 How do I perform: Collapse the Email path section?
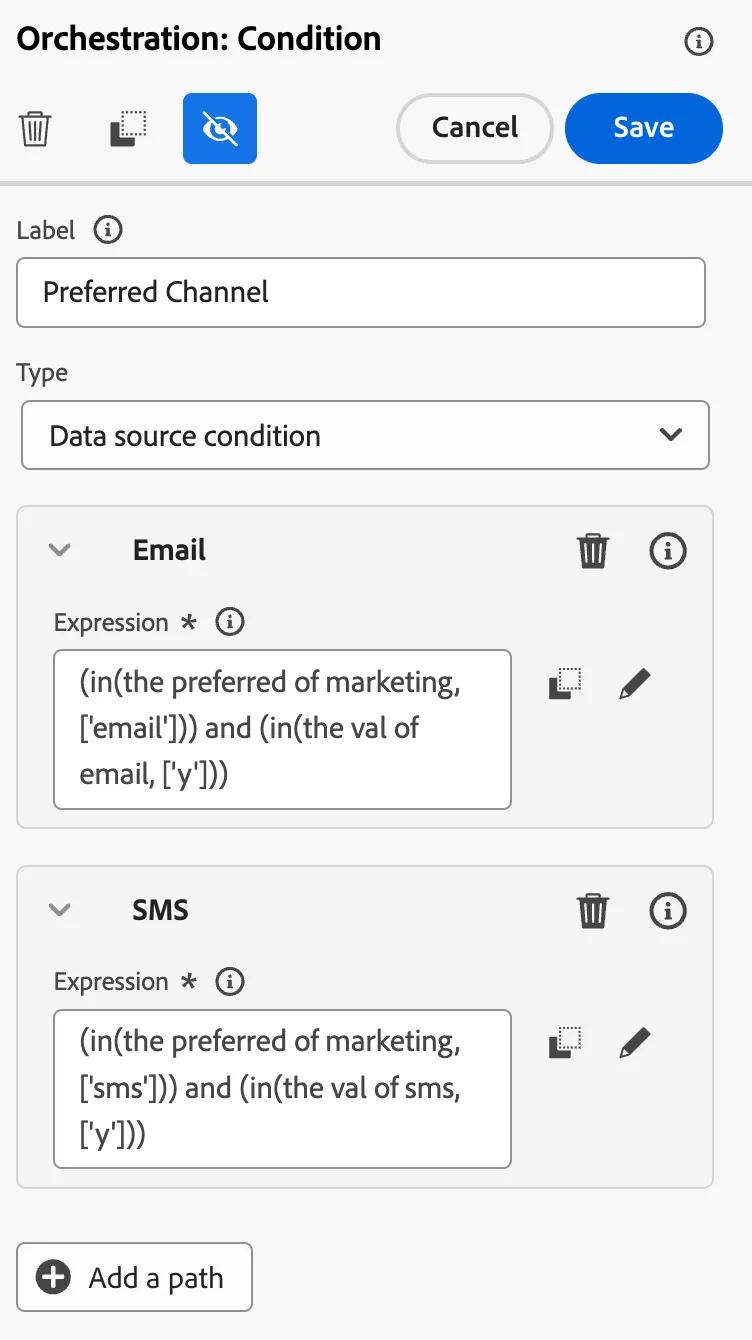60,549
